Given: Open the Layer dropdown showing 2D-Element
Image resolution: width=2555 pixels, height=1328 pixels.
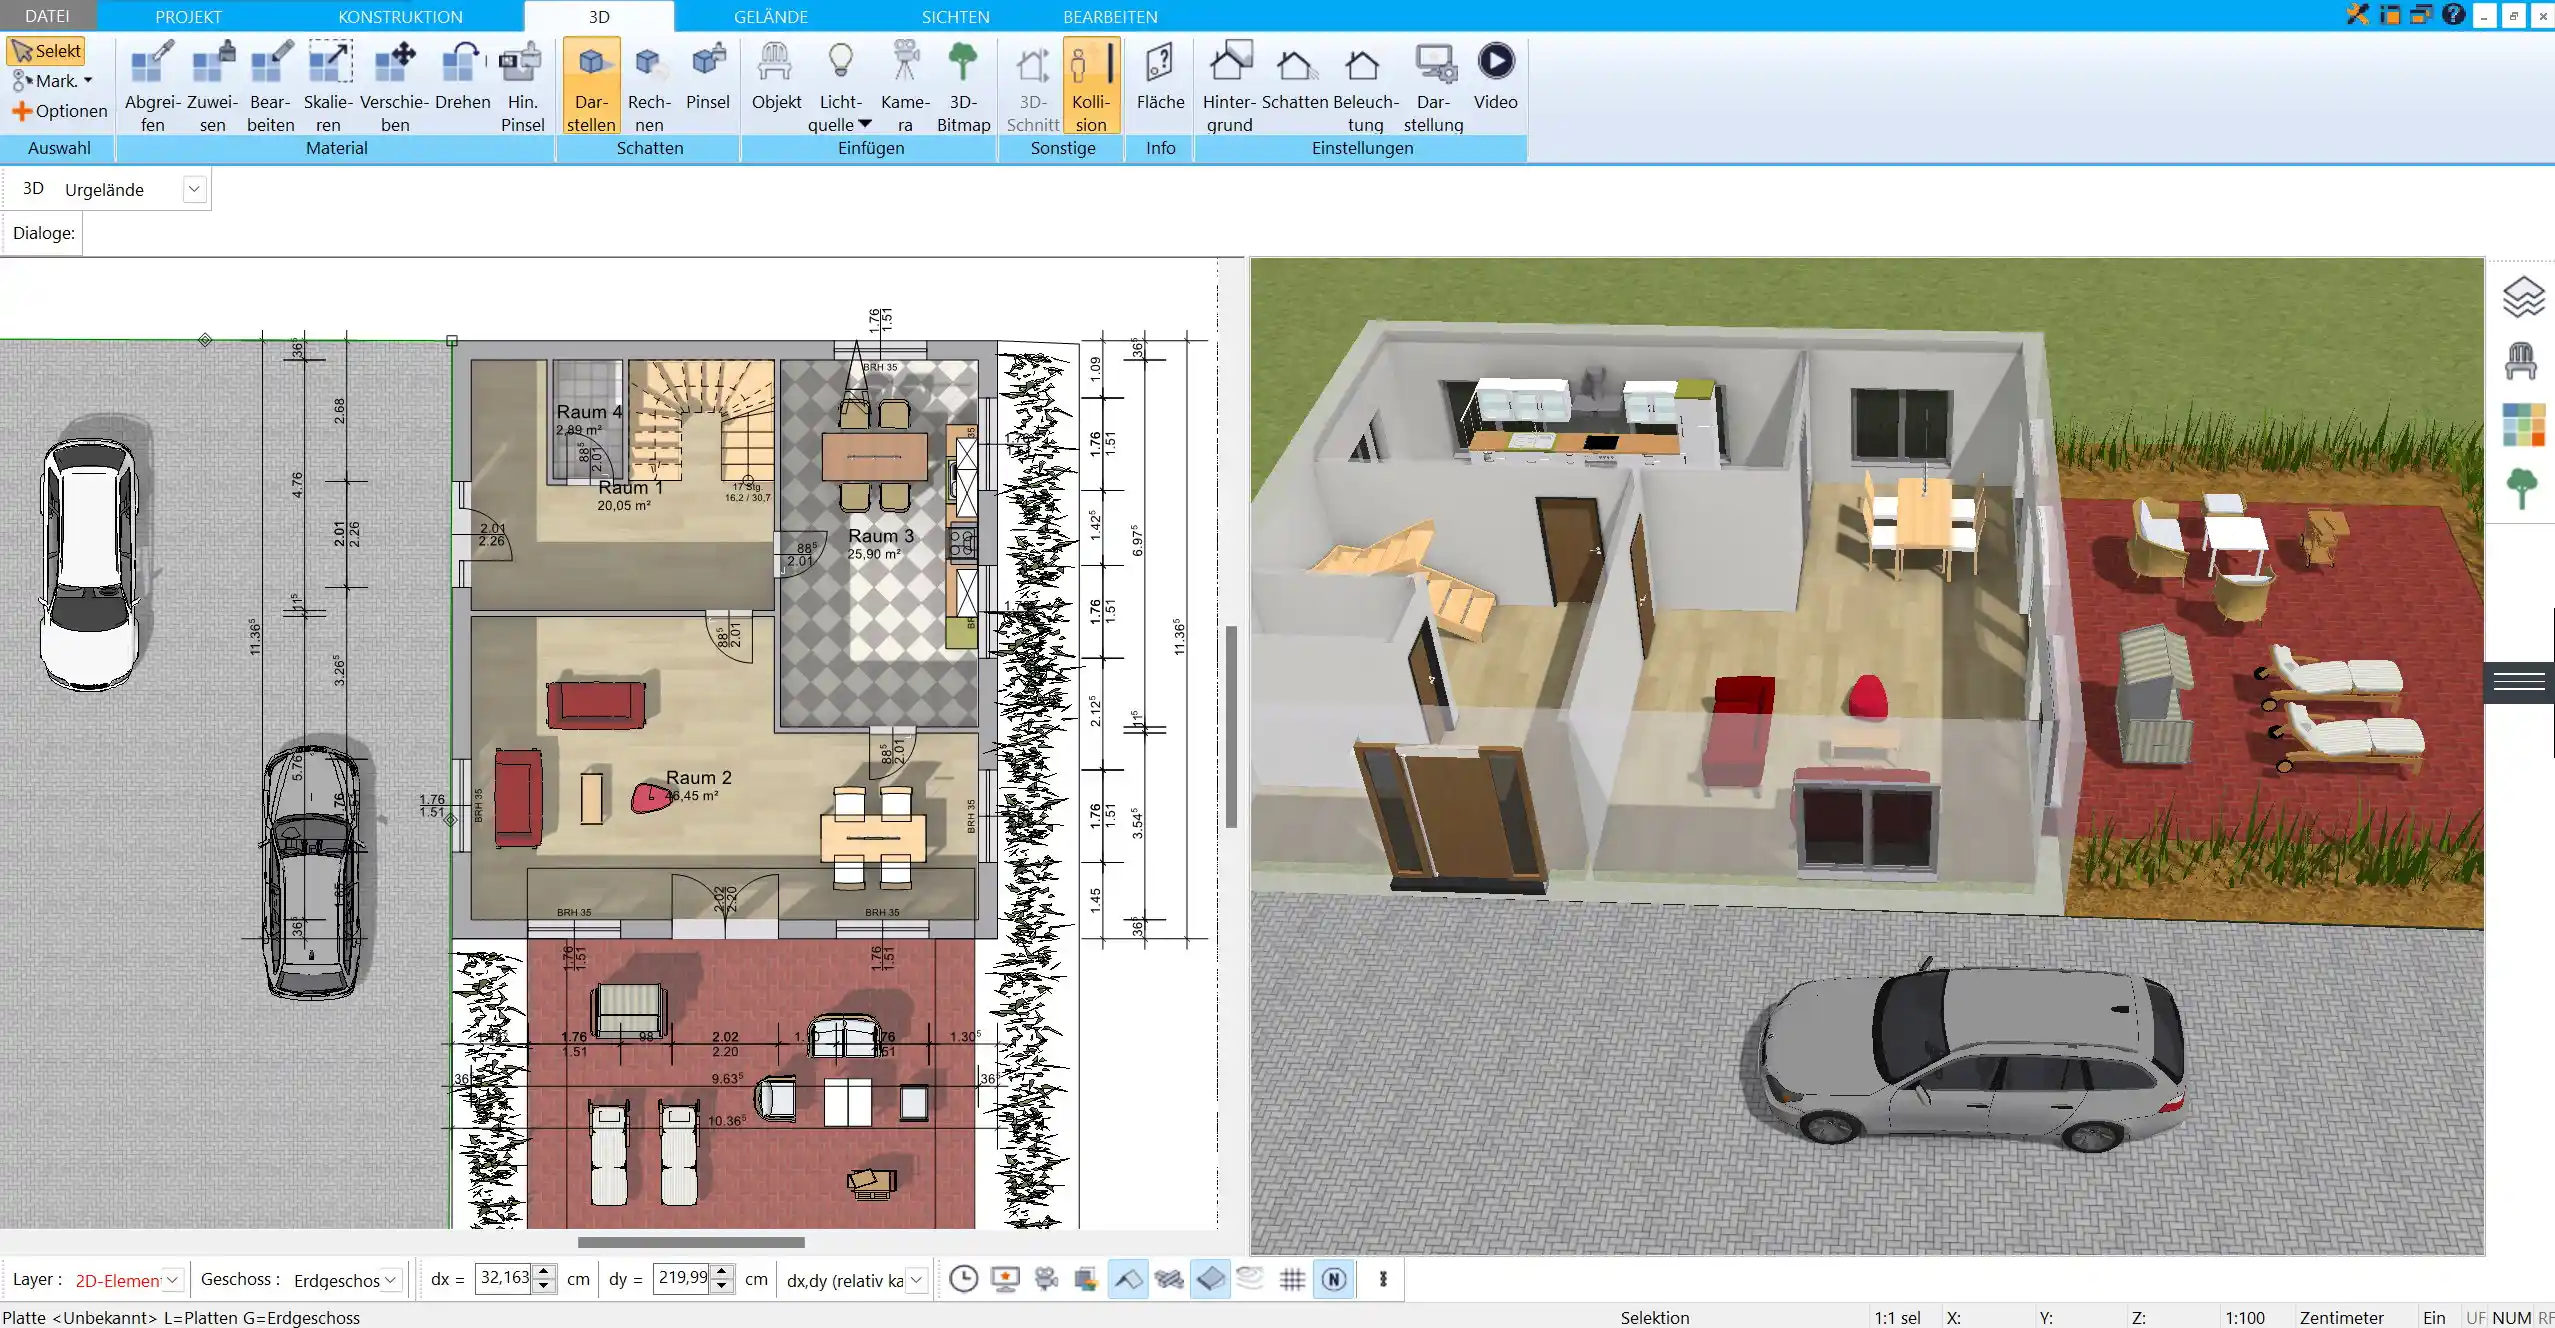Looking at the screenshot, I should (172, 1280).
